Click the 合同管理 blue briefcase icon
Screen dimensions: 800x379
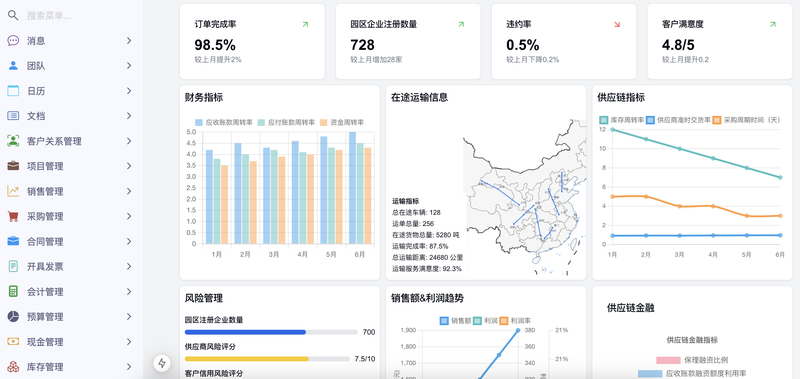pyautogui.click(x=13, y=241)
